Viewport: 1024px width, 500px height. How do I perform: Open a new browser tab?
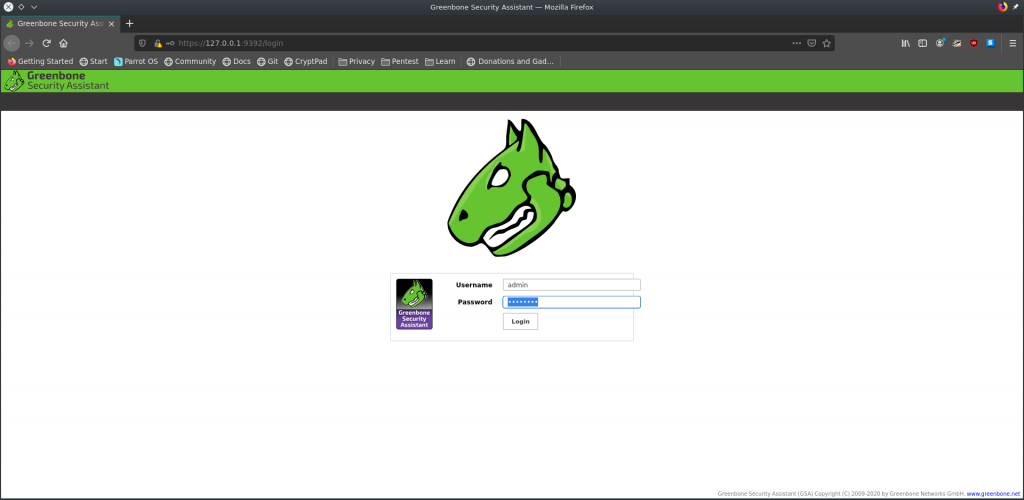[x=129, y=23]
